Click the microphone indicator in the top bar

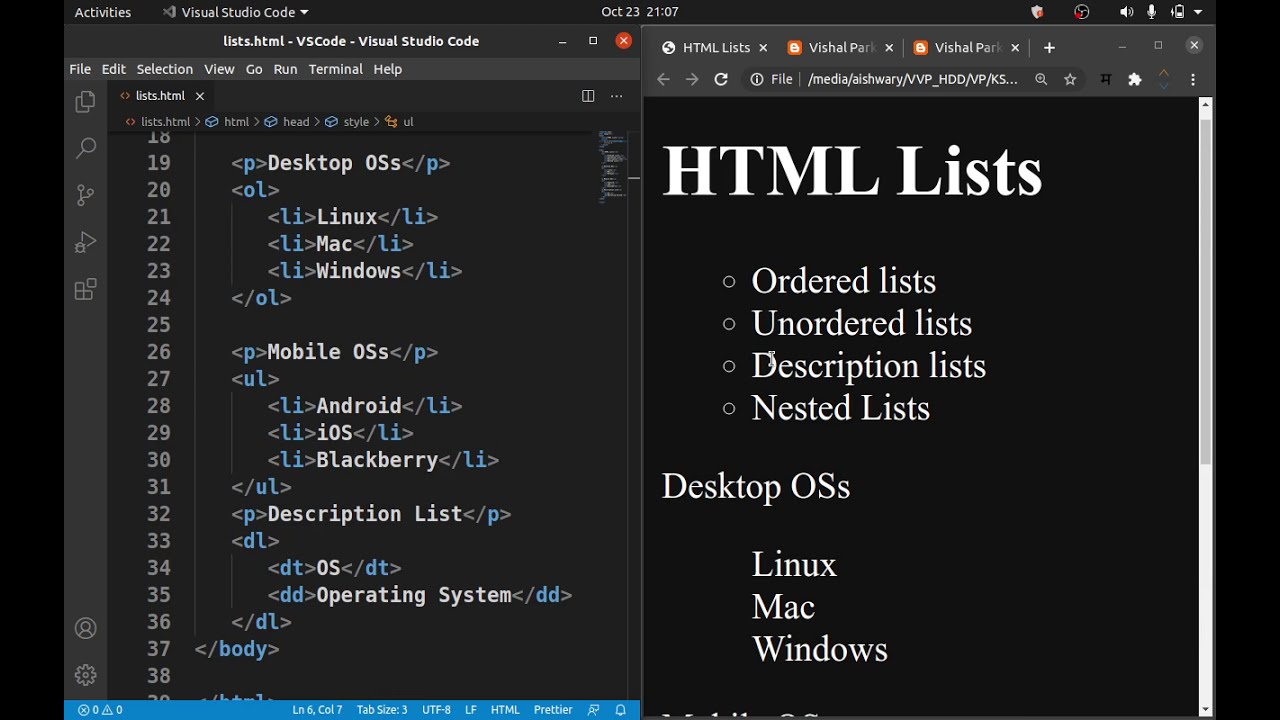click(1151, 12)
